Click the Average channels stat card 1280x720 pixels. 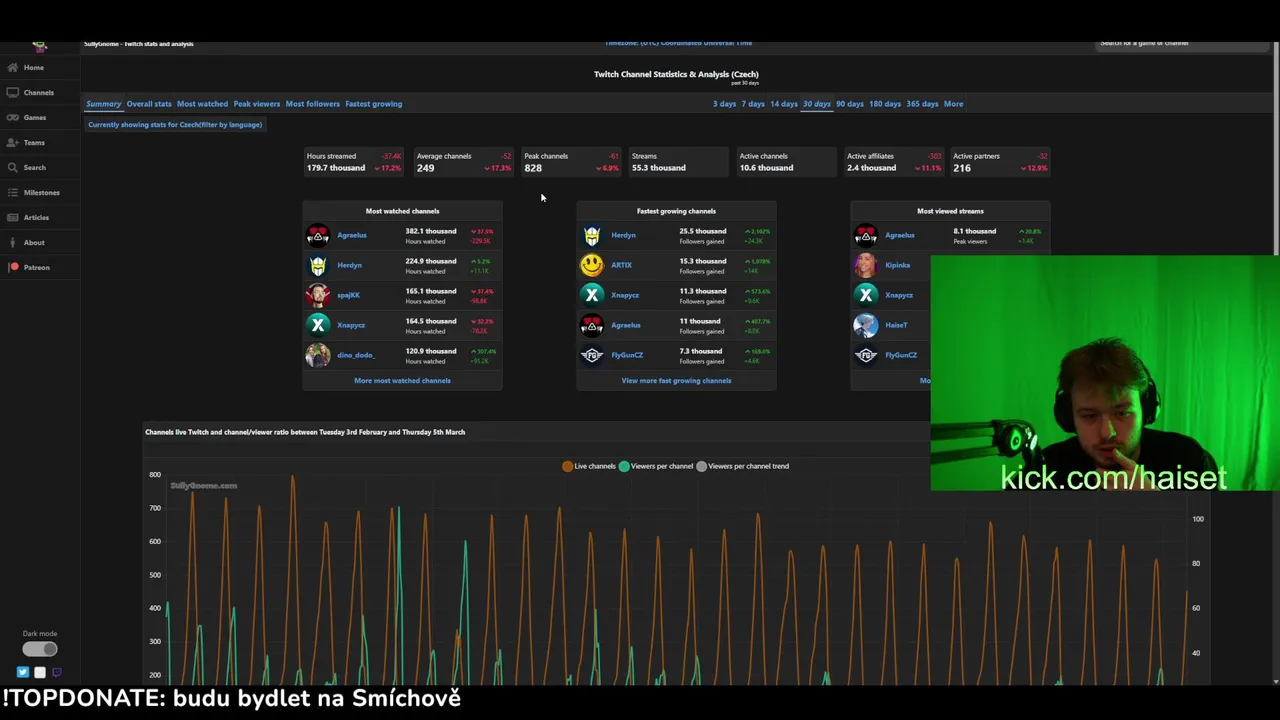point(464,162)
